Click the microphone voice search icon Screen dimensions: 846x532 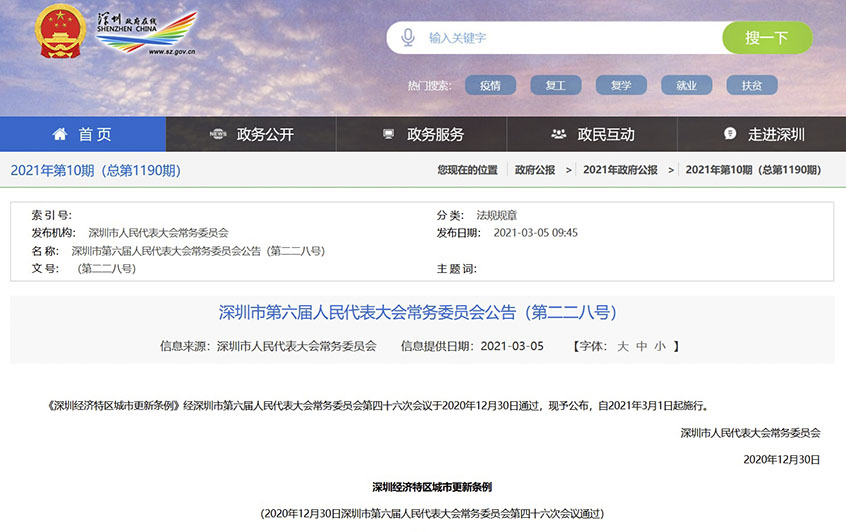pos(408,38)
